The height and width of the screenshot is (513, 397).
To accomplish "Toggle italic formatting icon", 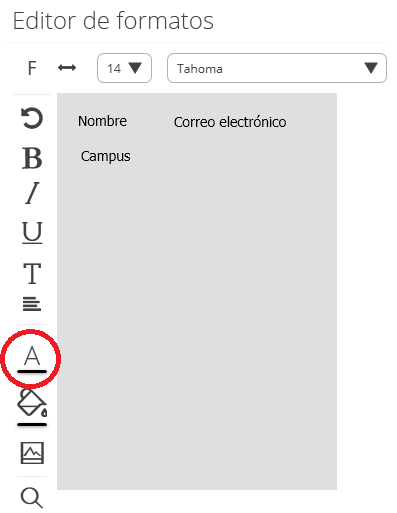I will pos(32,193).
